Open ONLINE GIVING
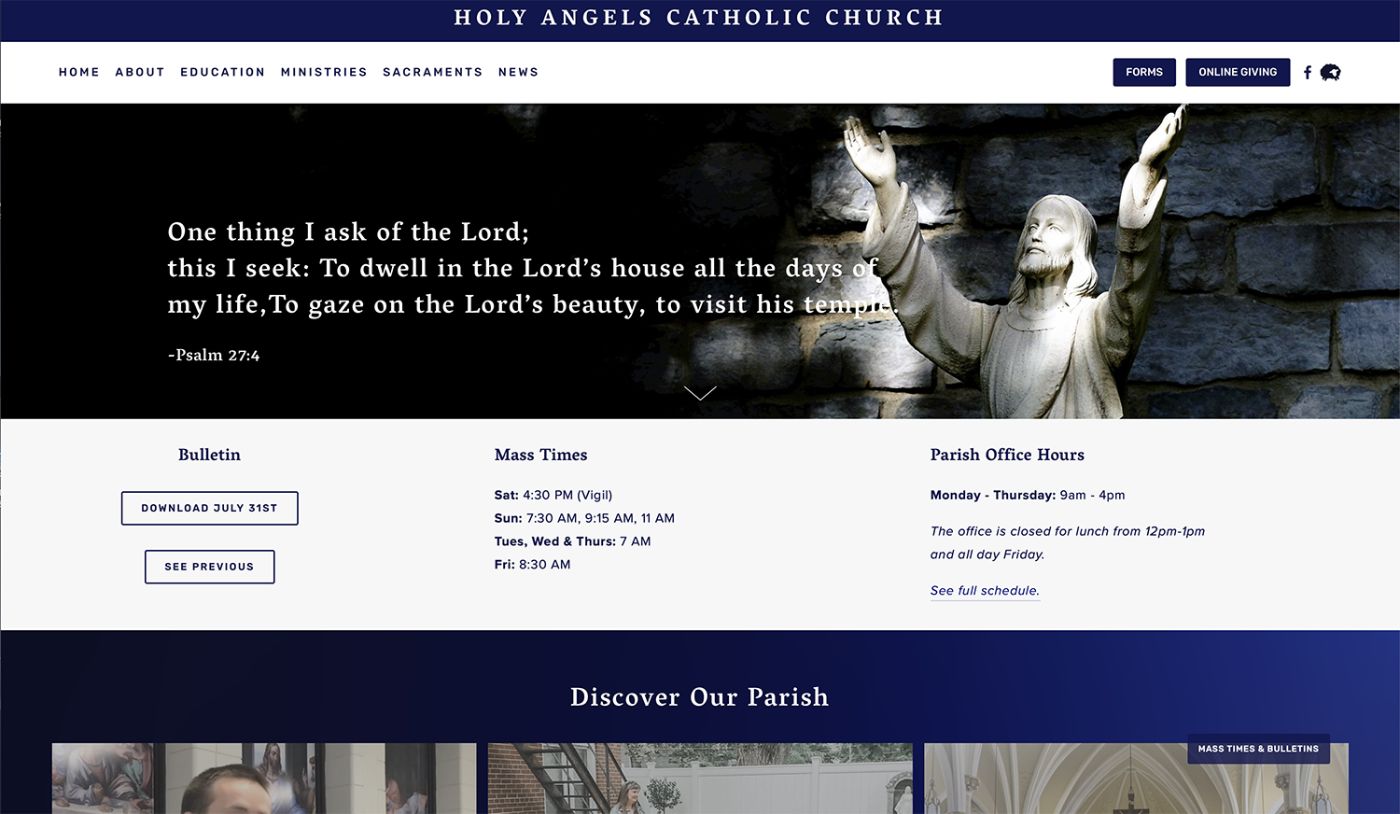This screenshot has height=814, width=1400. 1238,72
